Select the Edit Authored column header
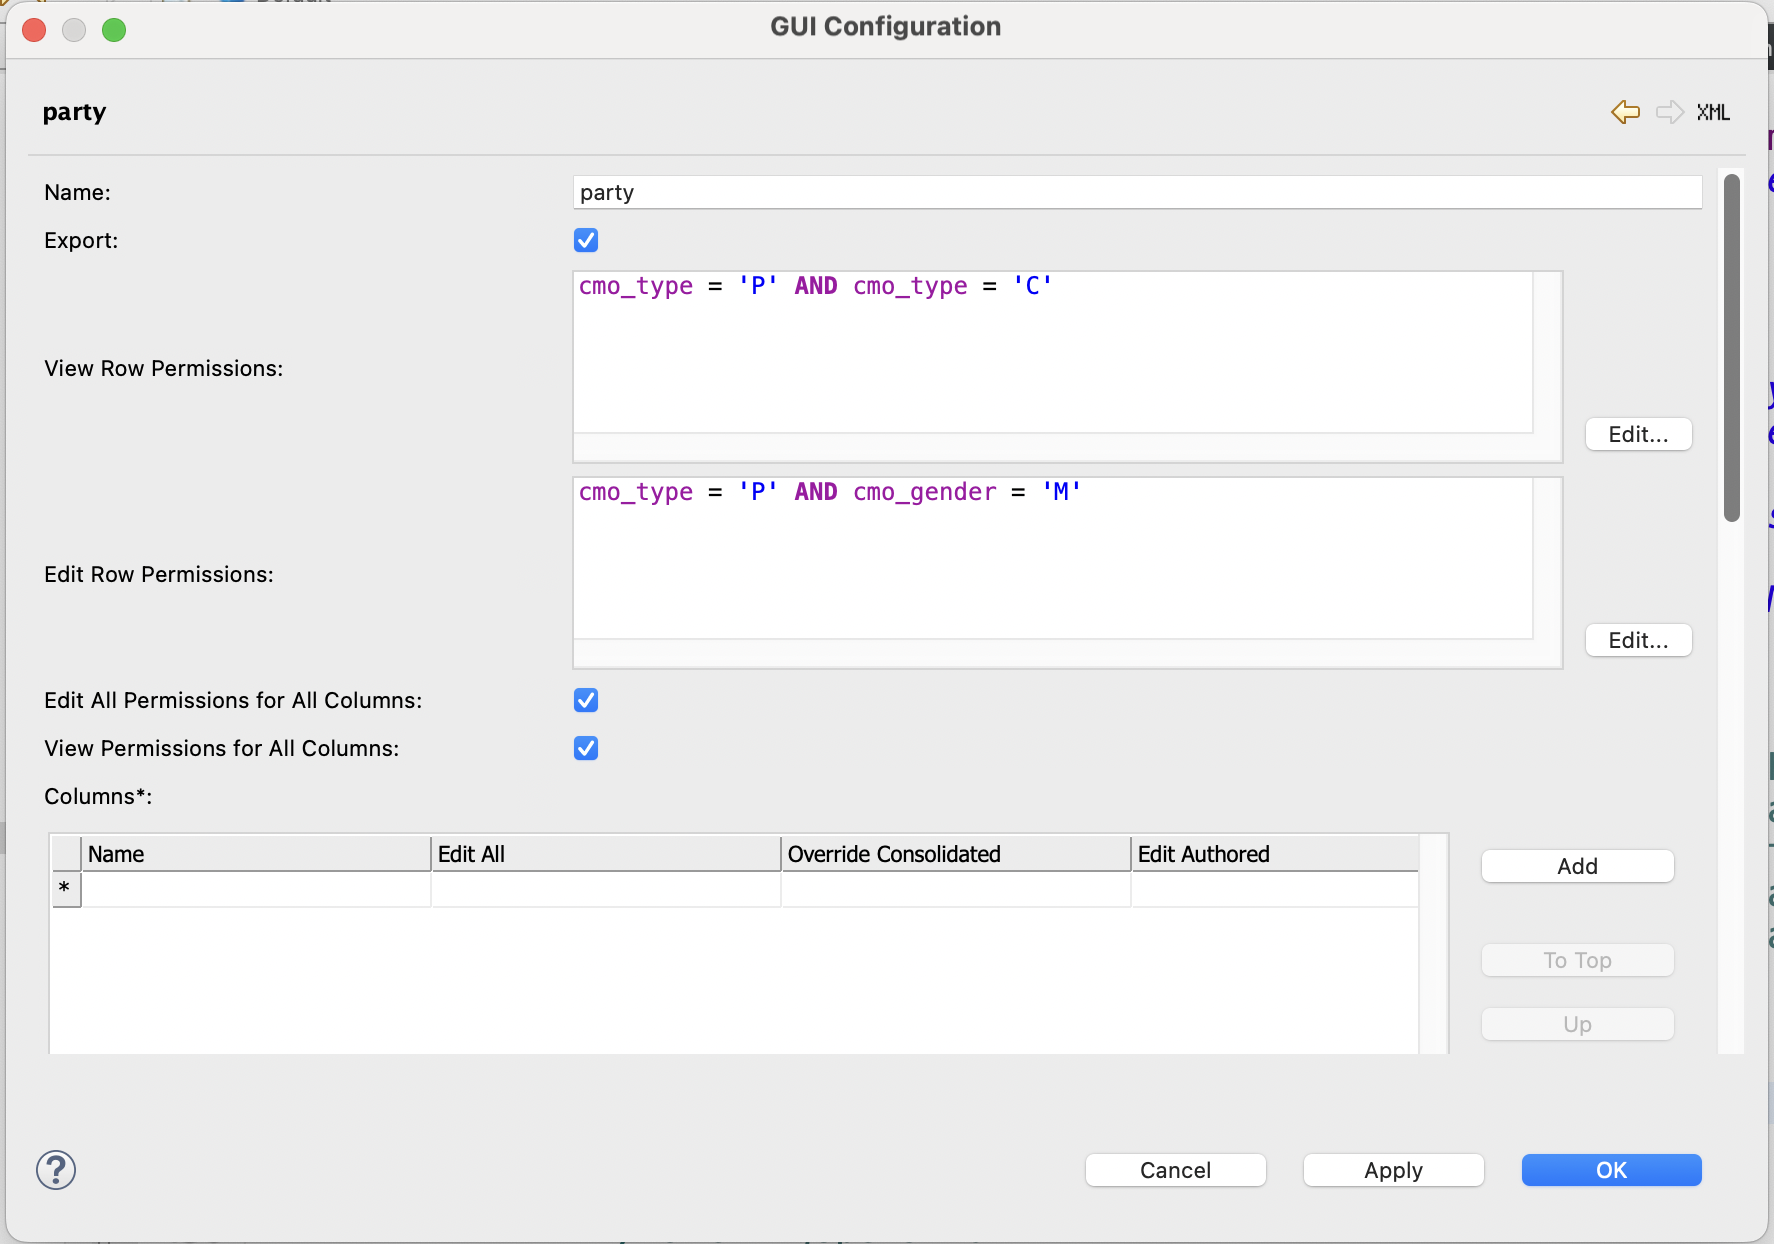The height and width of the screenshot is (1244, 1774). point(1203,853)
